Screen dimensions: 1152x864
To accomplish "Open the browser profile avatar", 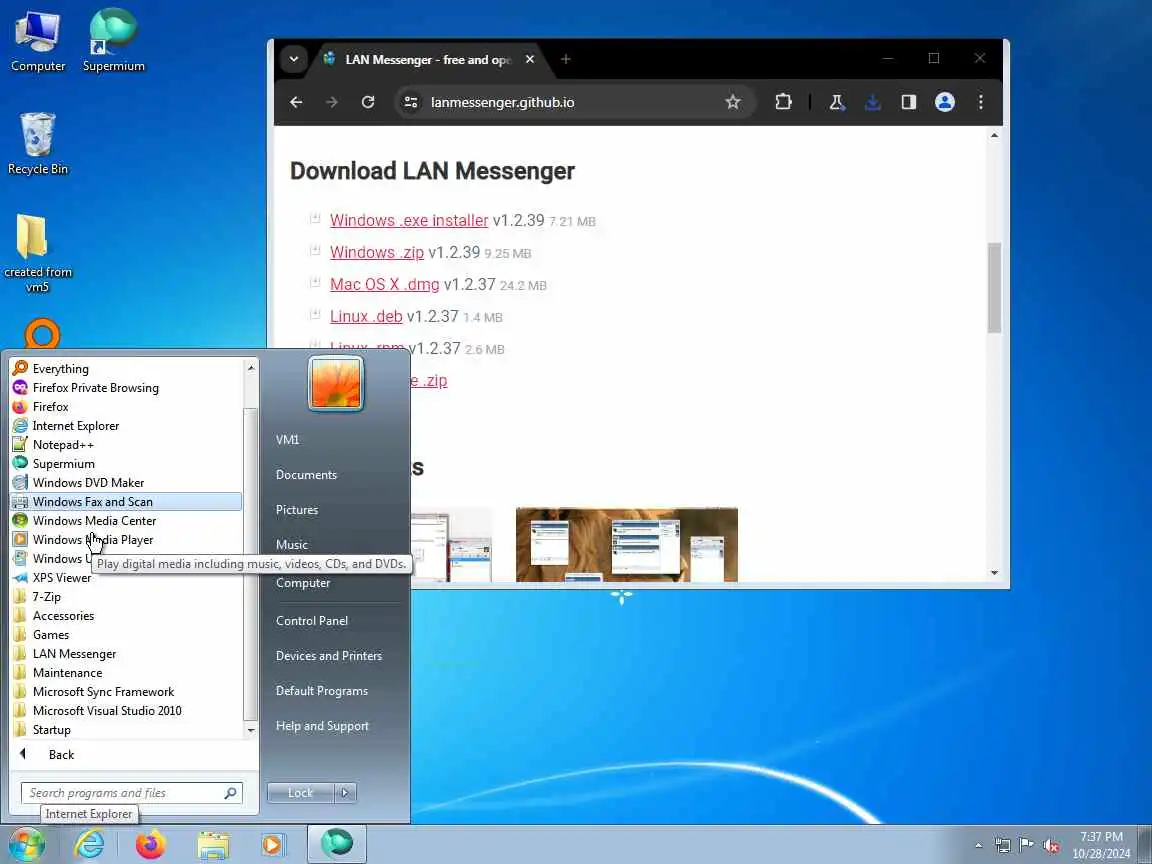I will coord(945,102).
